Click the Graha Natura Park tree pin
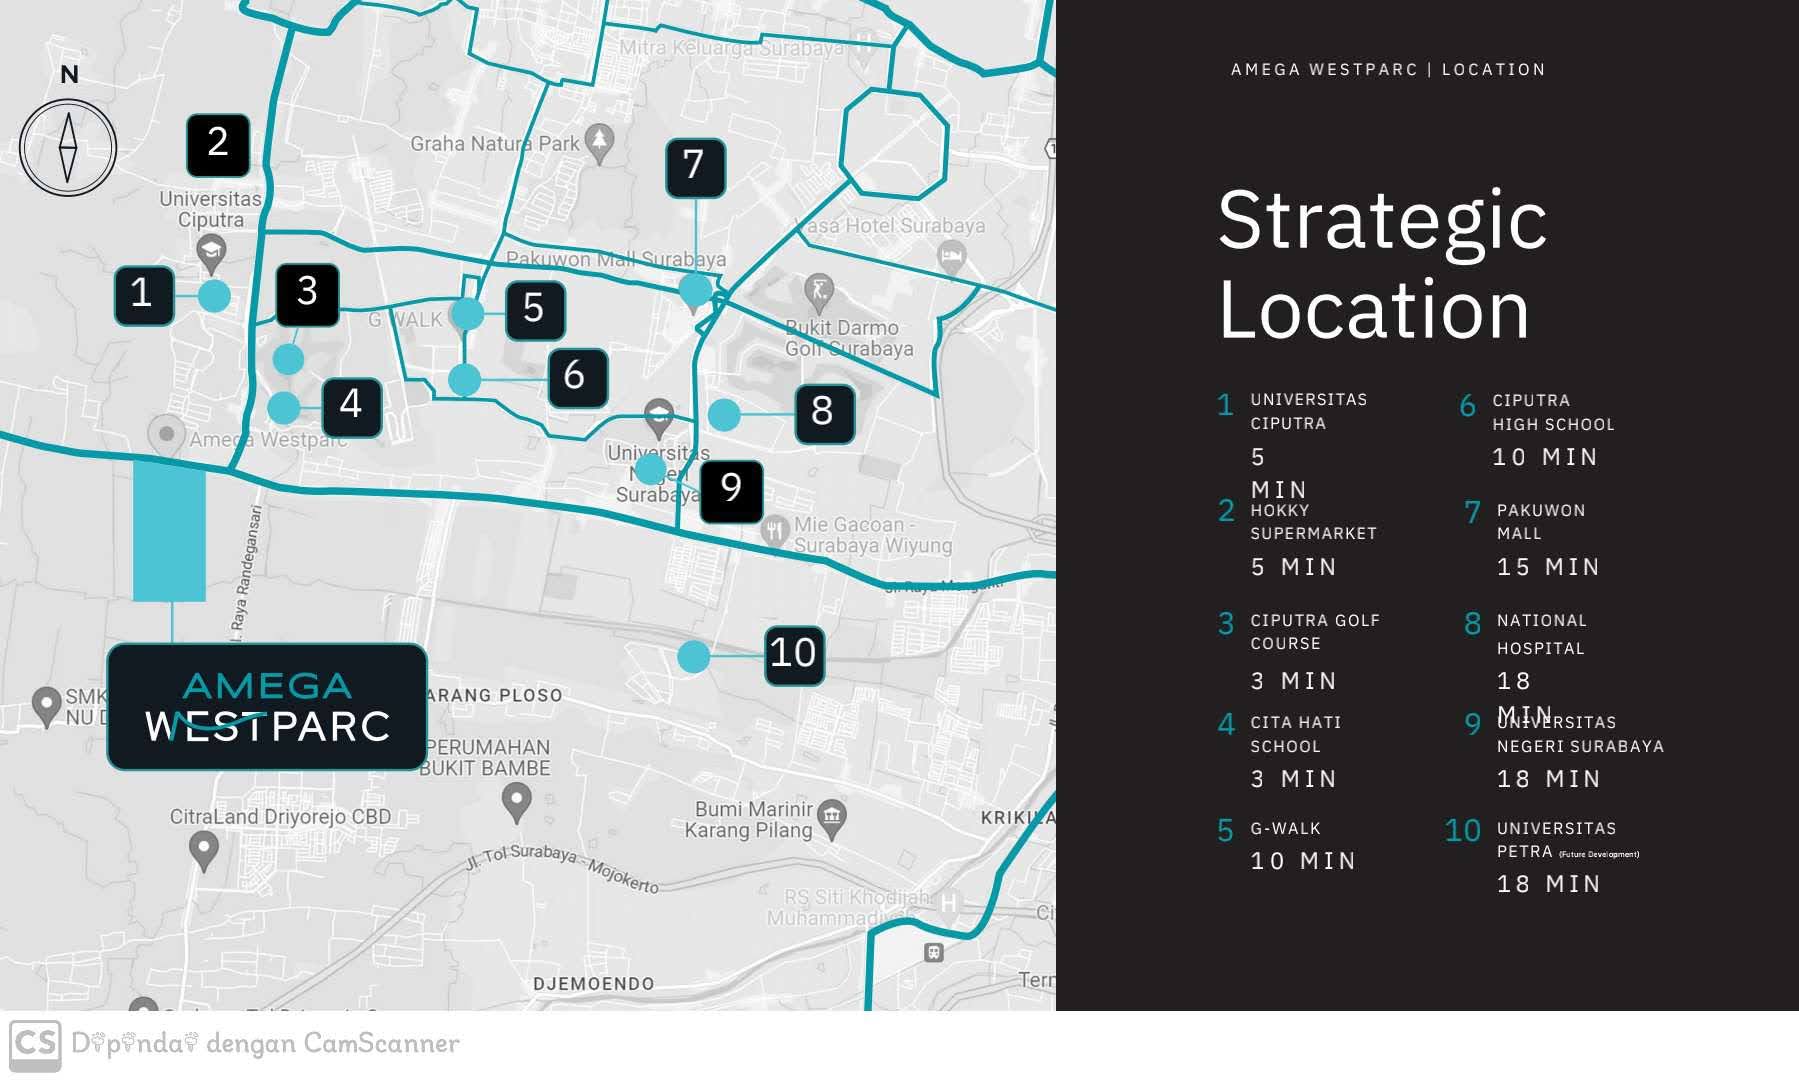Screen dimensions: 1799x1081 pos(599,144)
